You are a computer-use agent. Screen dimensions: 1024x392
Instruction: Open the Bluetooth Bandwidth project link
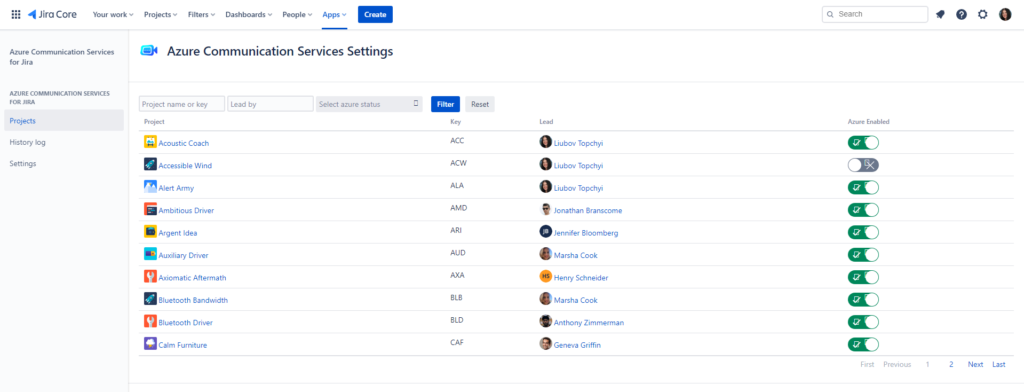[193, 301]
